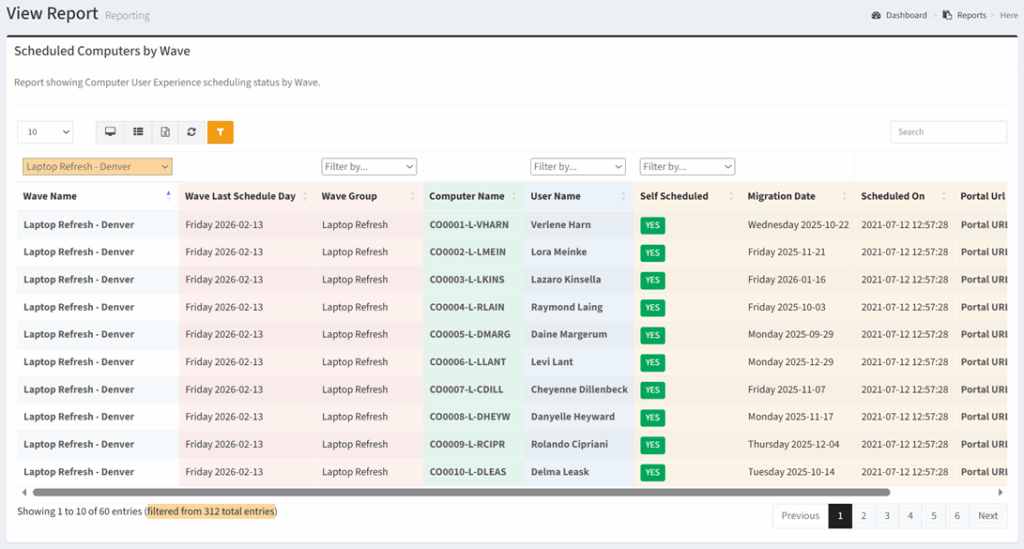
Task: Sort by Computer Name column arrows
Action: pyautogui.click(x=514, y=196)
